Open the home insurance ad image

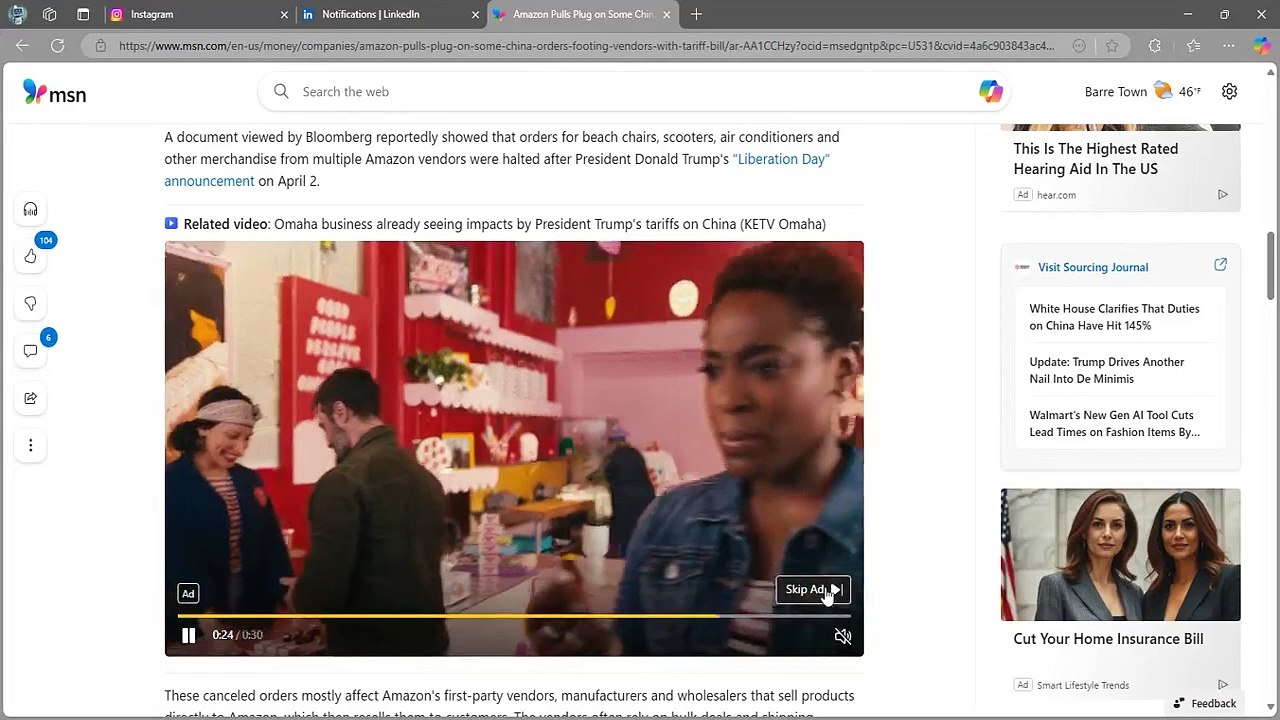tap(1120, 555)
